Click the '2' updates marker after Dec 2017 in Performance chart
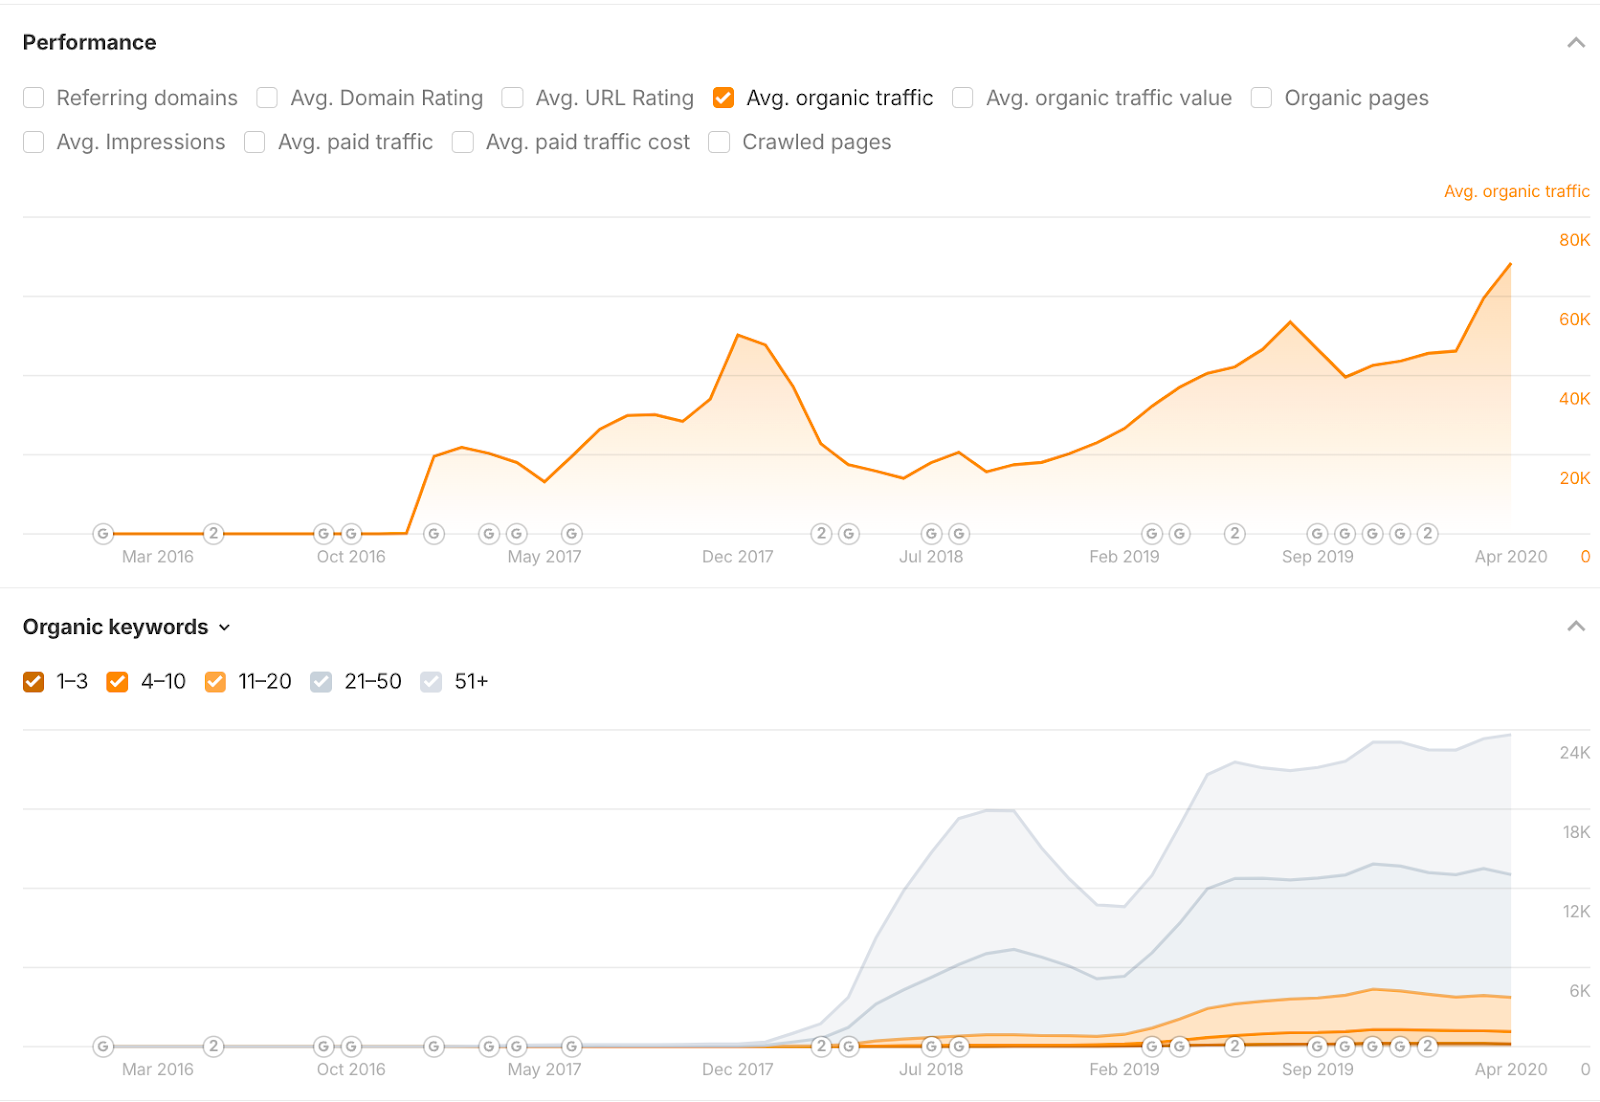The image size is (1600, 1102). pos(821,534)
